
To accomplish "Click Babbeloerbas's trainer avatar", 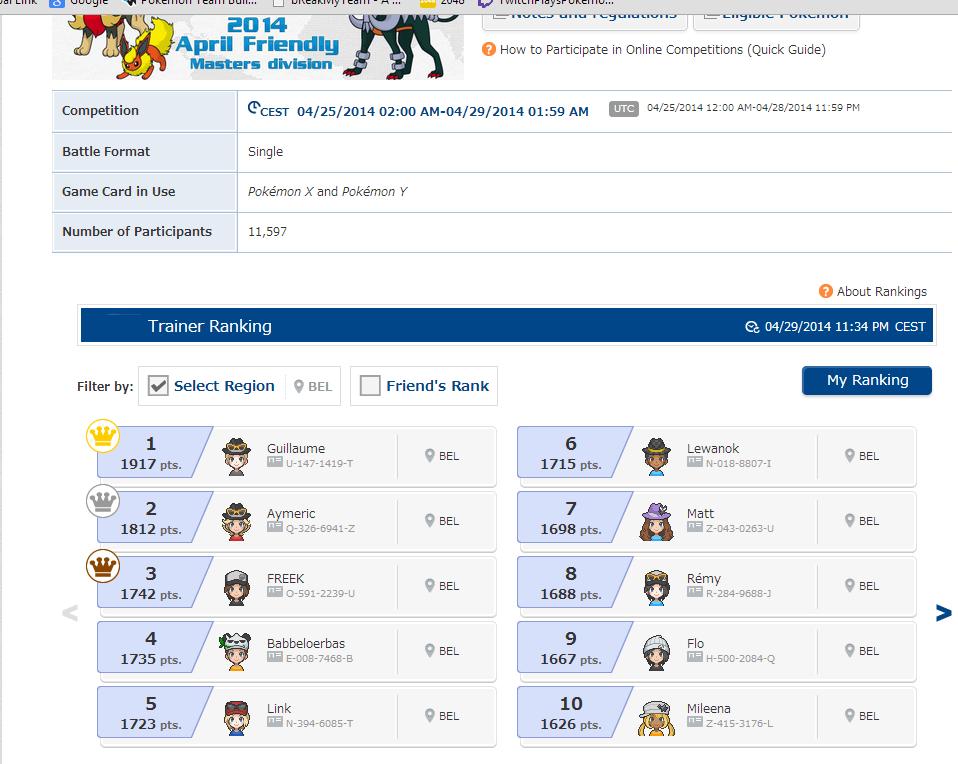I will point(236,652).
